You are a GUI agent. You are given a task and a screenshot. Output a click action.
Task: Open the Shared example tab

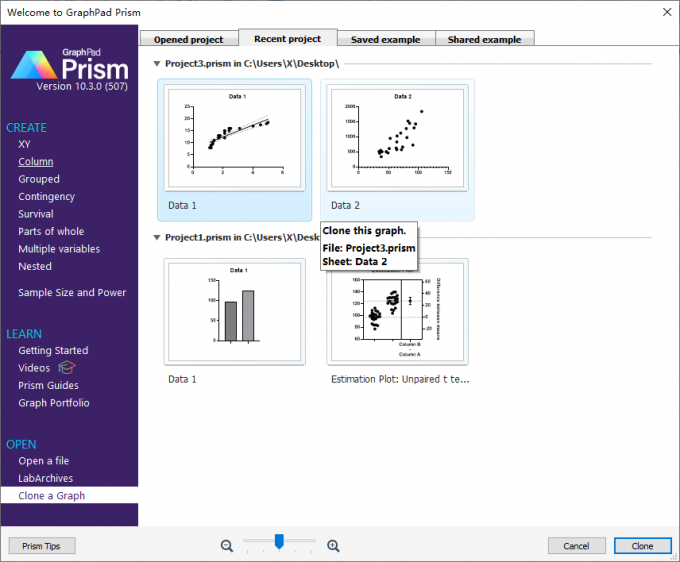pos(484,39)
